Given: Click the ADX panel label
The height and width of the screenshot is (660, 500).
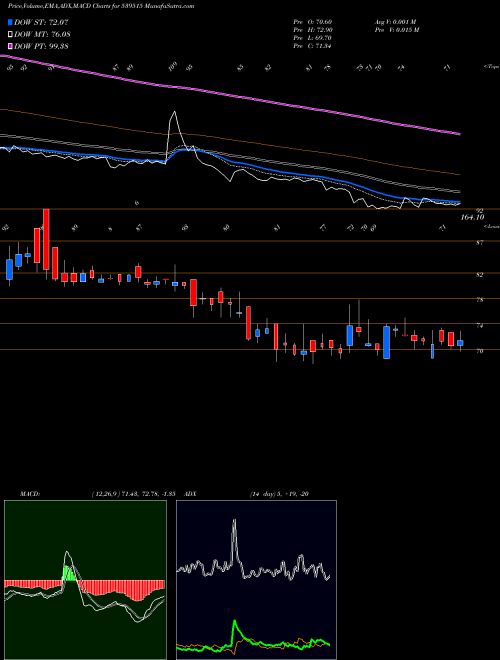Looking at the screenshot, I should [190, 494].
